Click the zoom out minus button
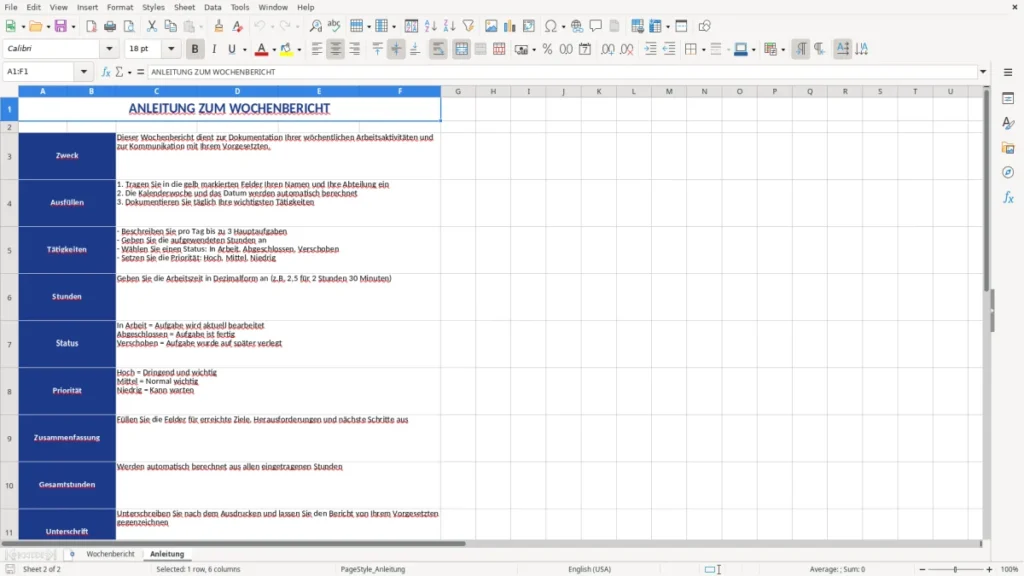1024x576 pixels. coord(922,569)
